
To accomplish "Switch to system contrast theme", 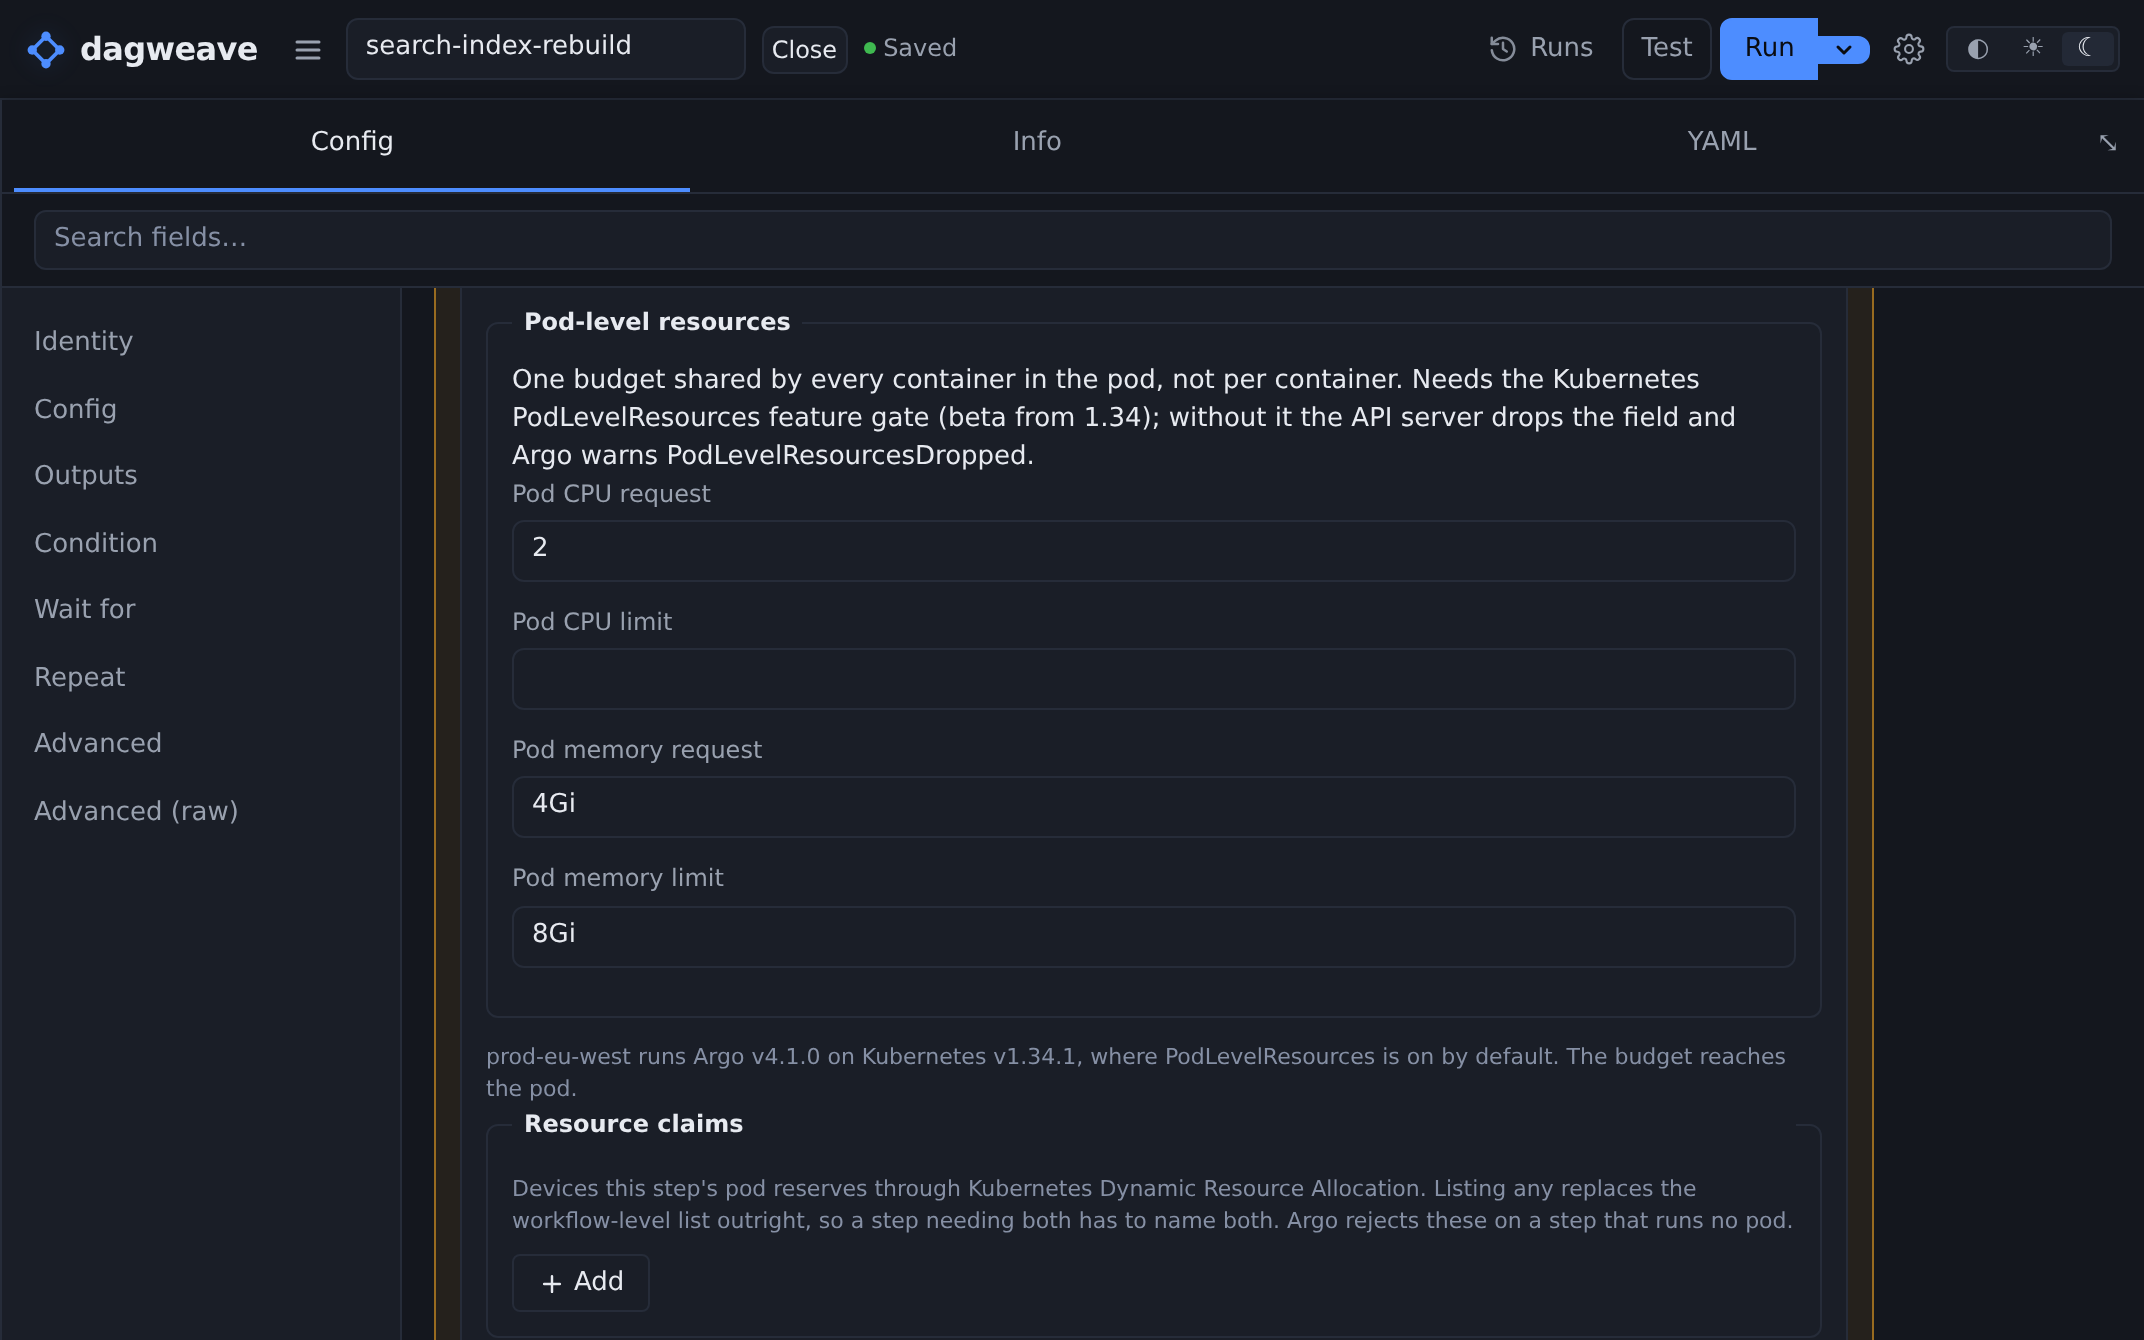I will [1977, 49].
